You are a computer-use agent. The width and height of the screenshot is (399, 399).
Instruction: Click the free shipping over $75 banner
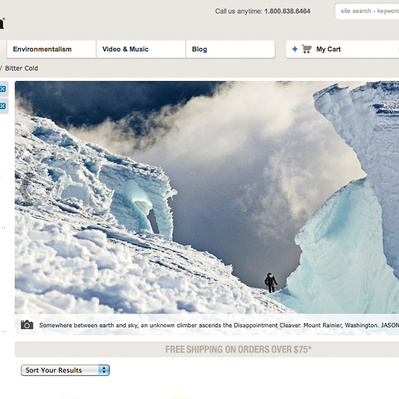coord(238,349)
